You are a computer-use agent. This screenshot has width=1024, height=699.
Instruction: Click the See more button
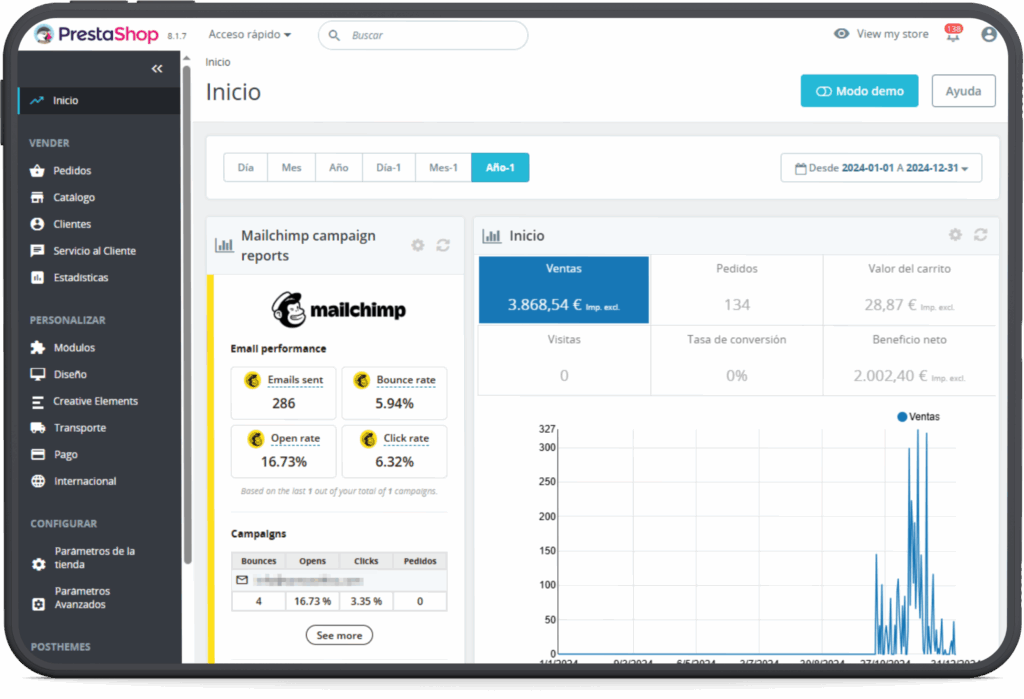(339, 635)
